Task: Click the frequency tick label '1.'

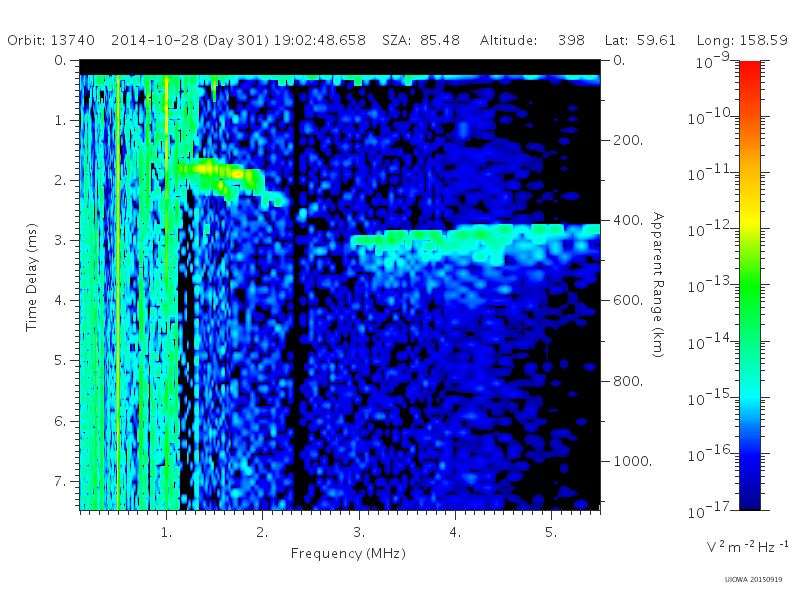Action: coord(166,532)
